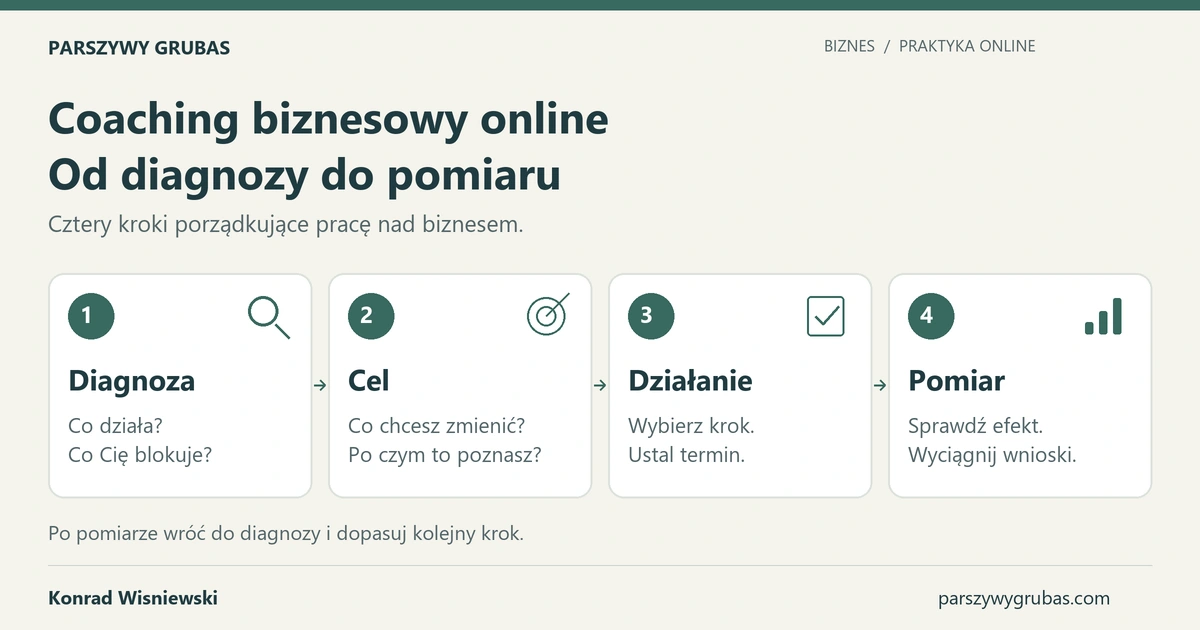Click the bar chart icon on Pomiar card
This screenshot has height=630, width=1200.
click(1103, 316)
